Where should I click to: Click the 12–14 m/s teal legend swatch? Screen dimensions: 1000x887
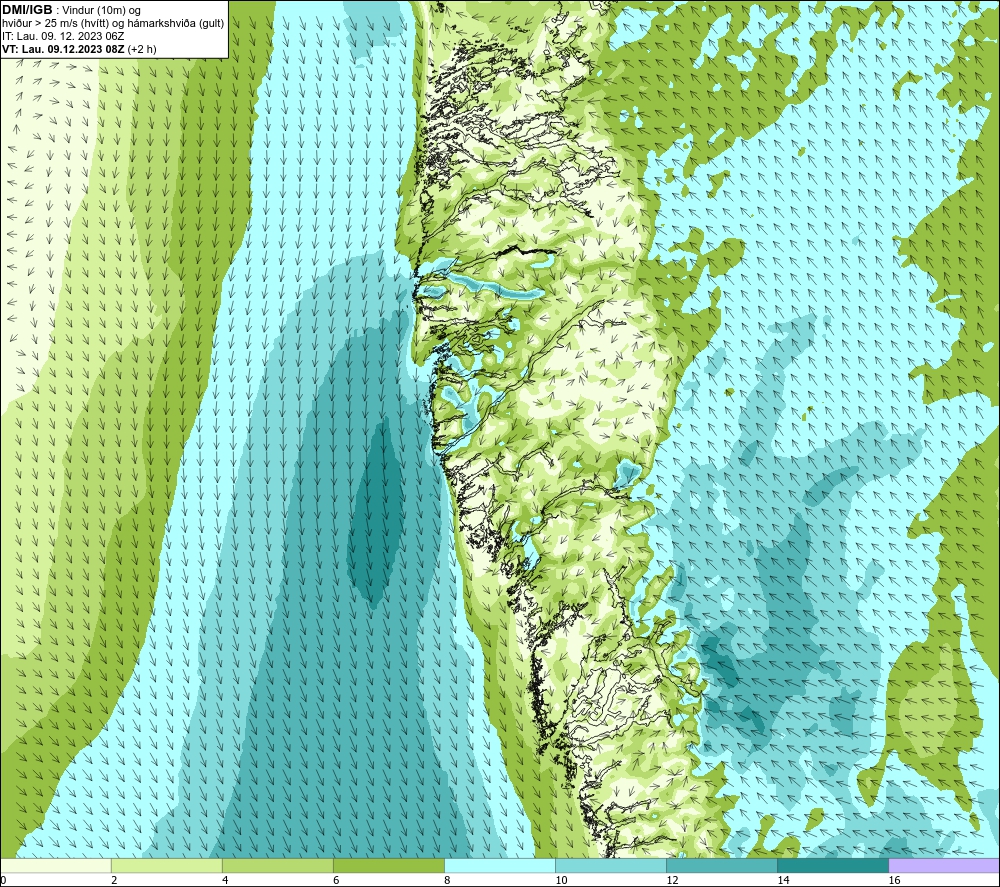click(722, 866)
